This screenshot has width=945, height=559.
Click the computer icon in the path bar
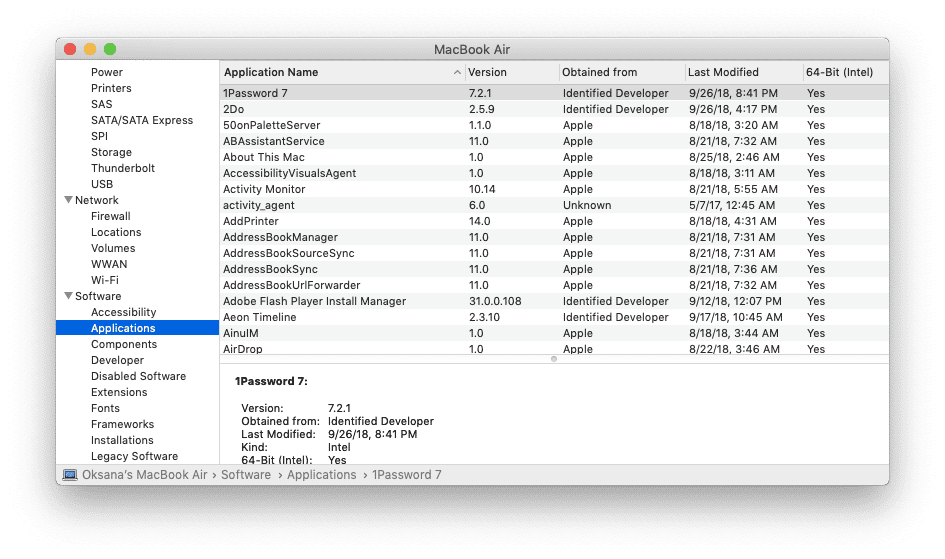point(70,475)
